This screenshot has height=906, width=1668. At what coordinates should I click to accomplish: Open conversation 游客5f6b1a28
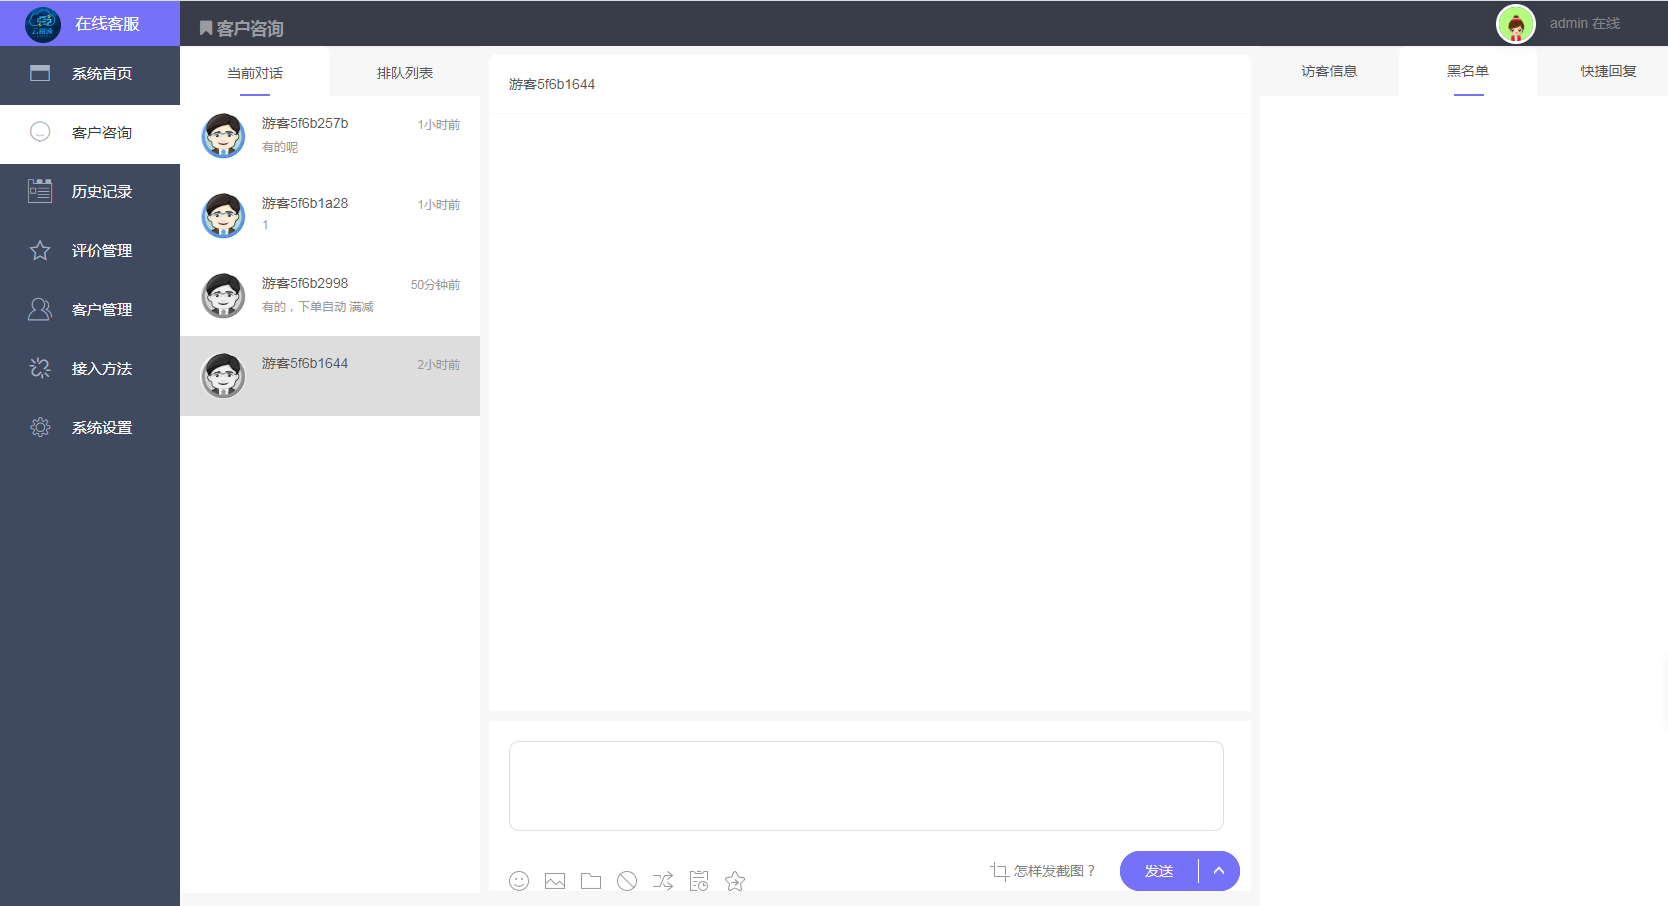coord(330,216)
